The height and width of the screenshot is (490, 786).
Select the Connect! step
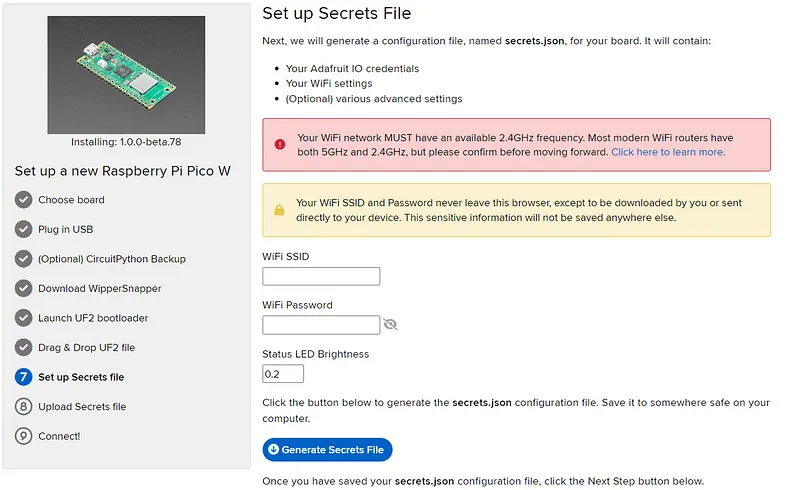click(59, 436)
